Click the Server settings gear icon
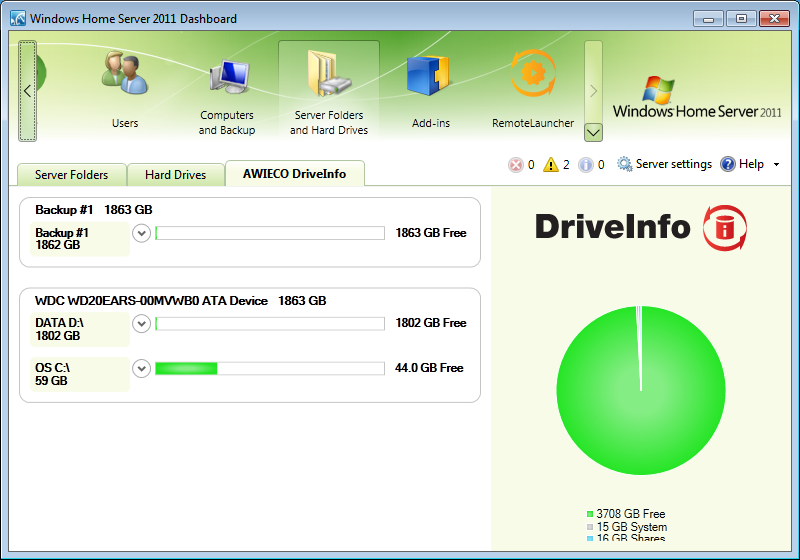Viewport: 800px width, 560px height. pos(624,164)
